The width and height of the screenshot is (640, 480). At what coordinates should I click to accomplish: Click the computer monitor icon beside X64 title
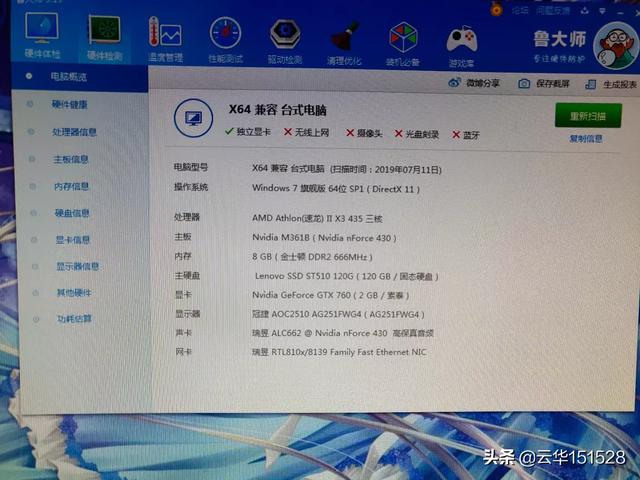pos(192,118)
